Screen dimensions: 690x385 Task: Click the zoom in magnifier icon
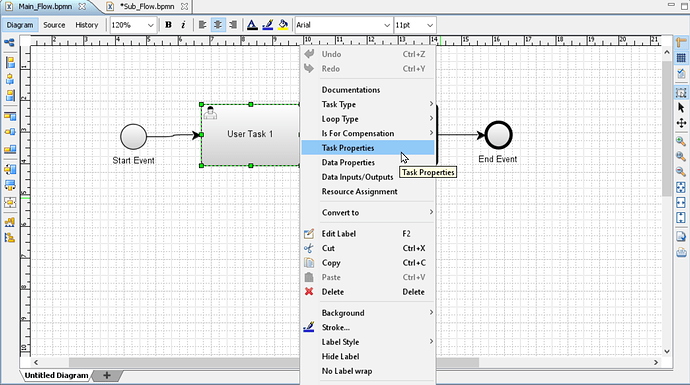click(x=681, y=141)
